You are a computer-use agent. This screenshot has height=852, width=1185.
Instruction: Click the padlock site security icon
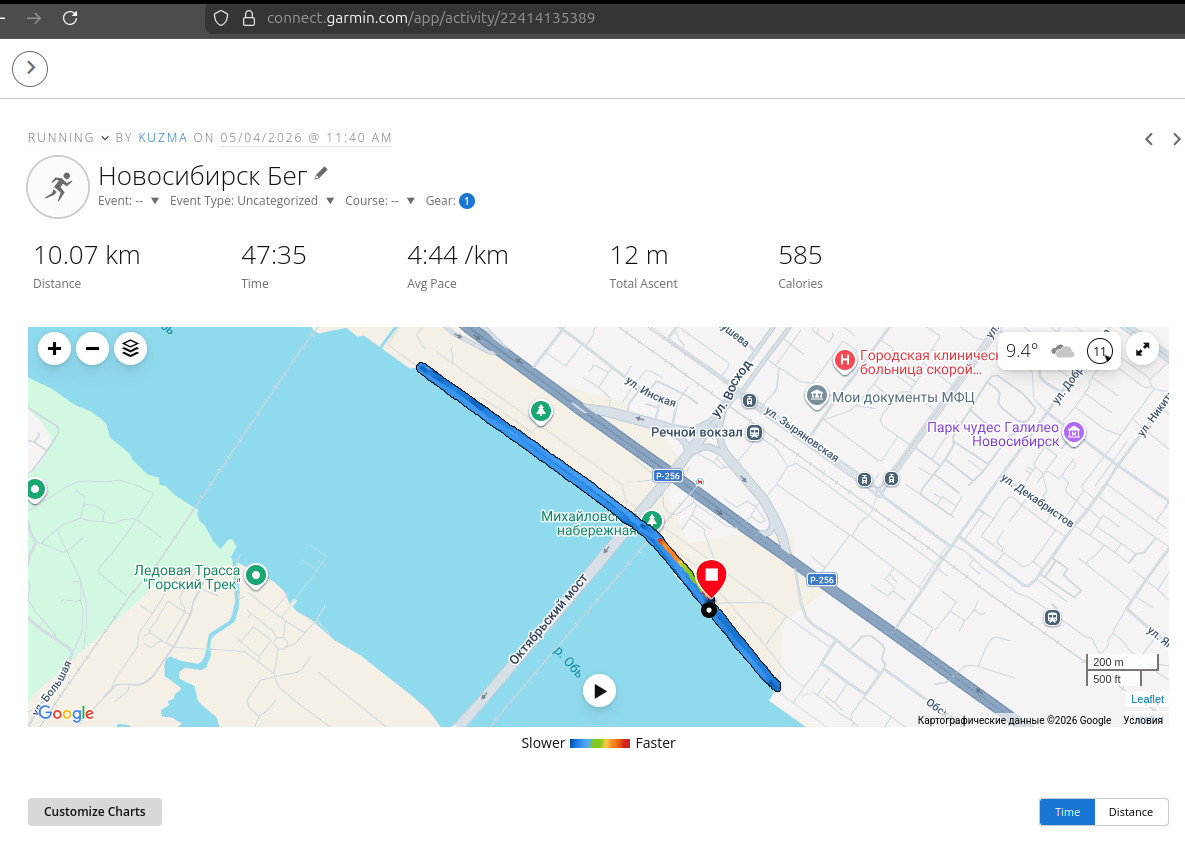(x=249, y=18)
